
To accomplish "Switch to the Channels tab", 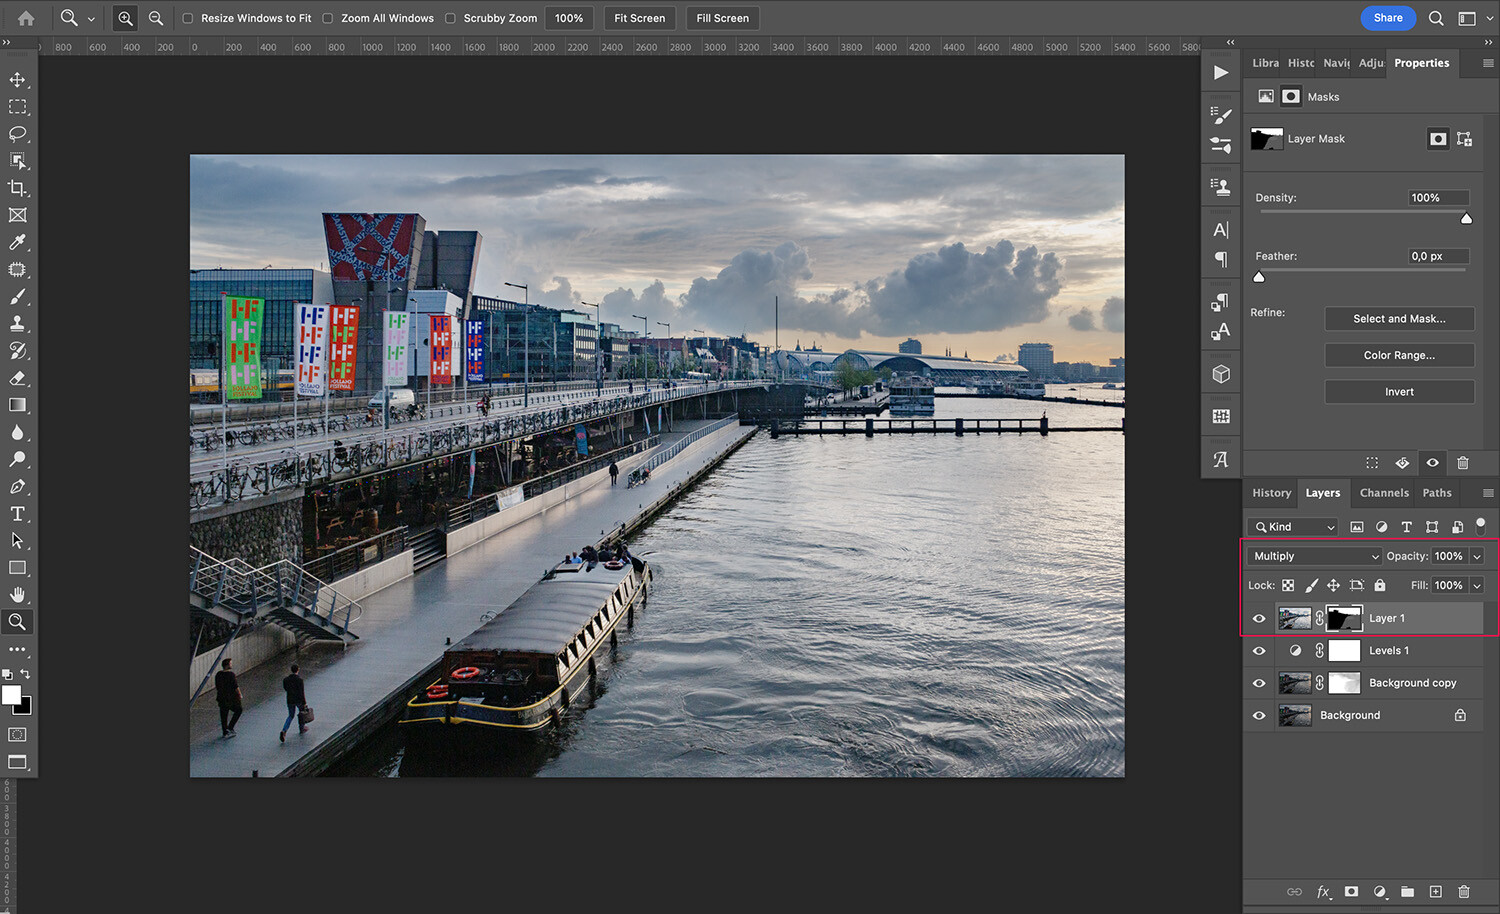I will [1384, 492].
